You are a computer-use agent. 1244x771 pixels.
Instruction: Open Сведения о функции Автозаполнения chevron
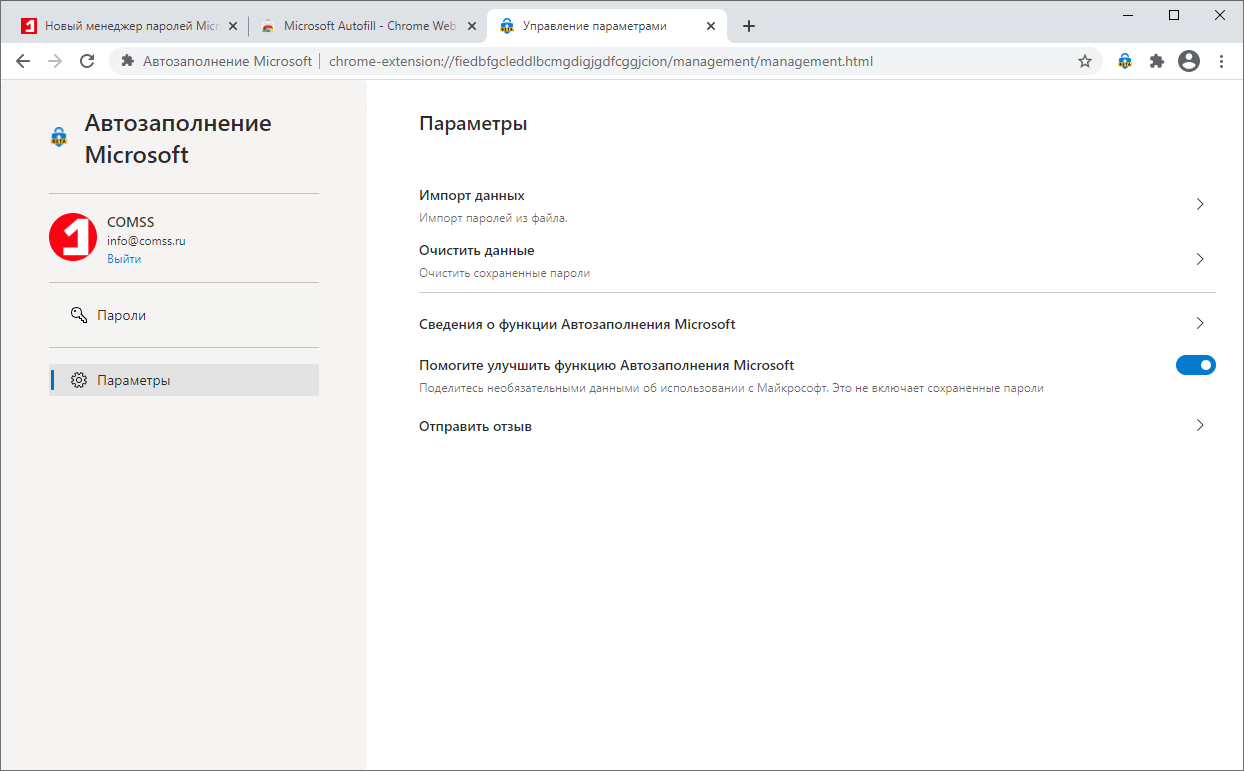1200,323
